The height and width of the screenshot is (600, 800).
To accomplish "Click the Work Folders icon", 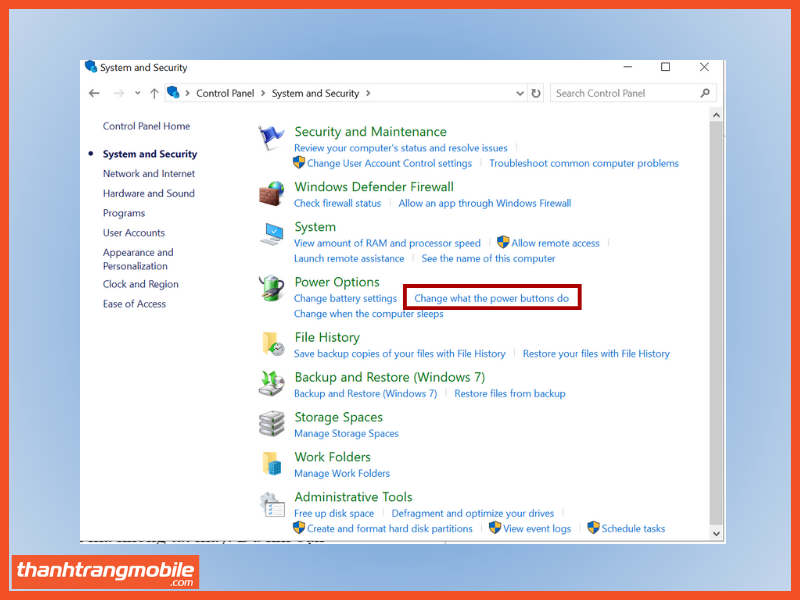I will click(272, 463).
